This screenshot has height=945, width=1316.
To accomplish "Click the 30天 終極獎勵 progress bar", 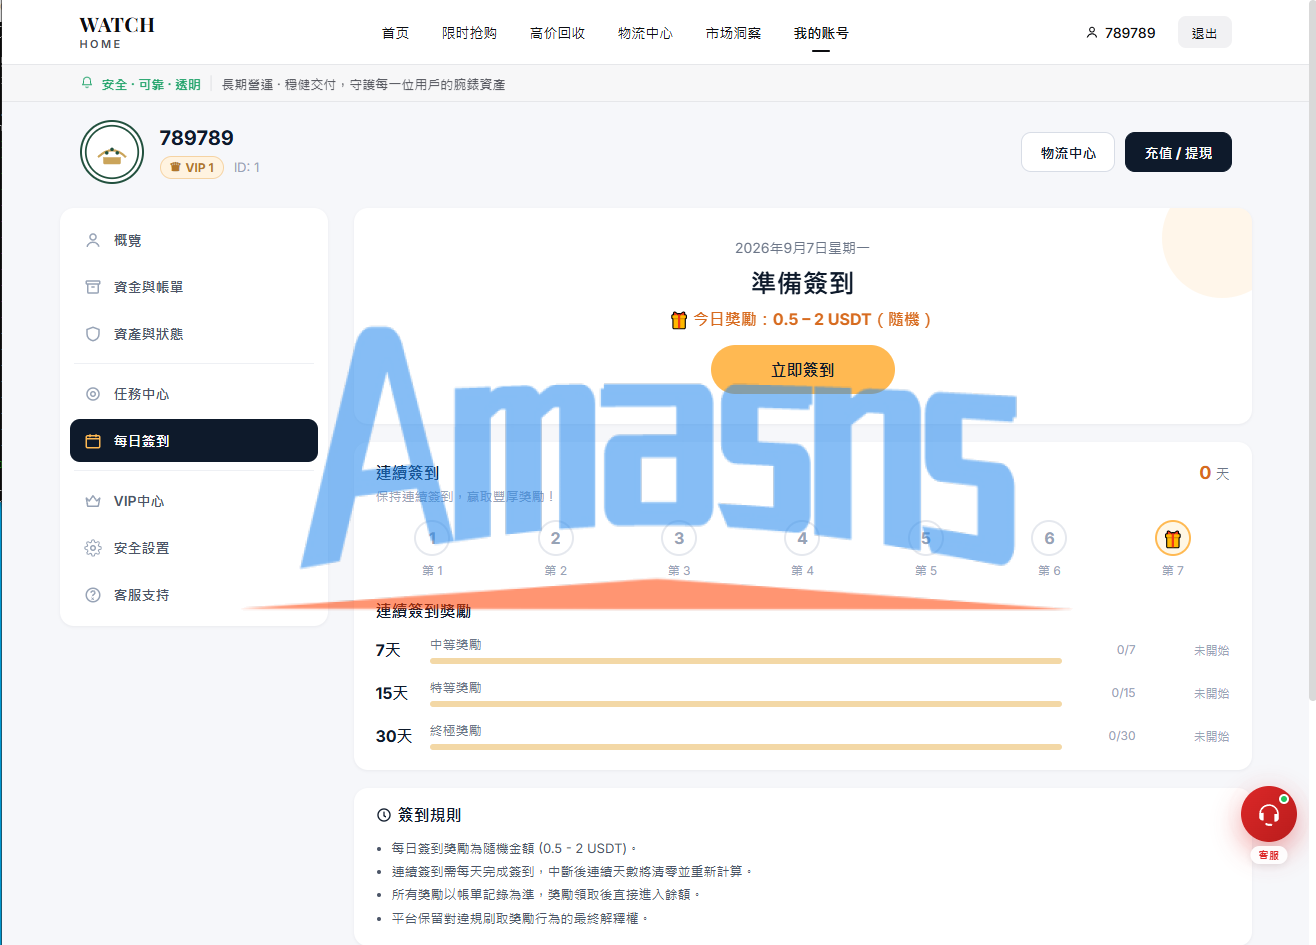I will coord(746,747).
